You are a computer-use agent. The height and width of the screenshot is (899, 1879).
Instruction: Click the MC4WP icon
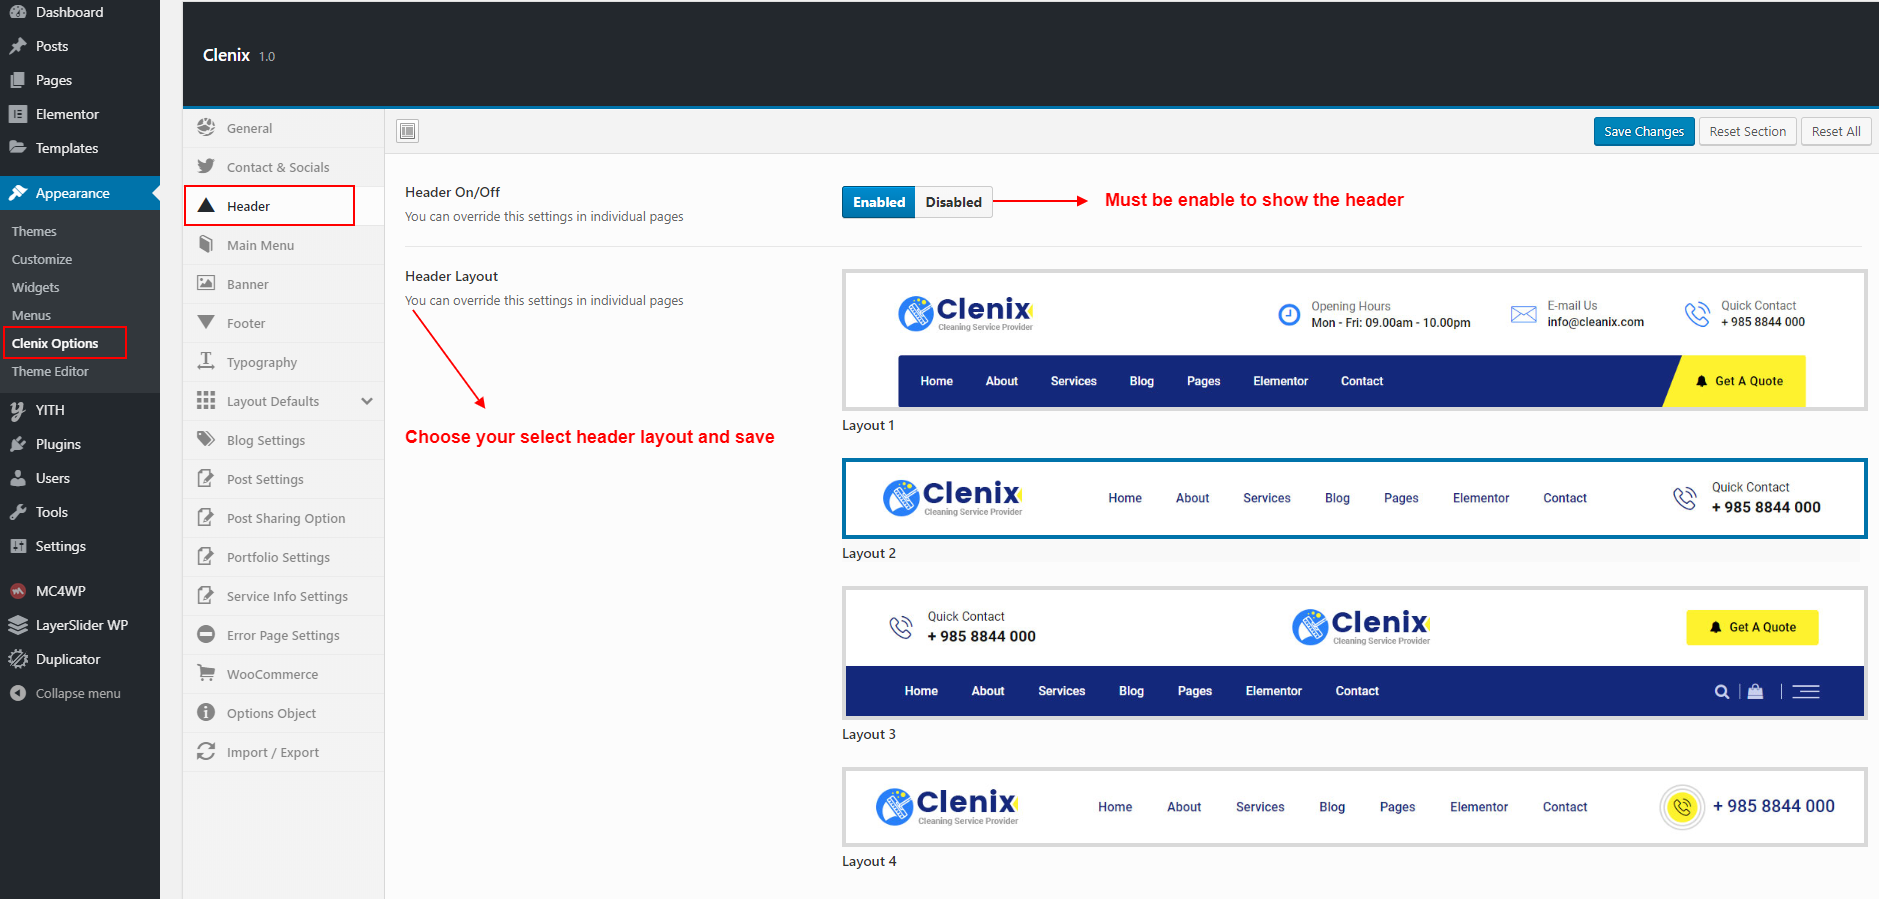coord(18,591)
